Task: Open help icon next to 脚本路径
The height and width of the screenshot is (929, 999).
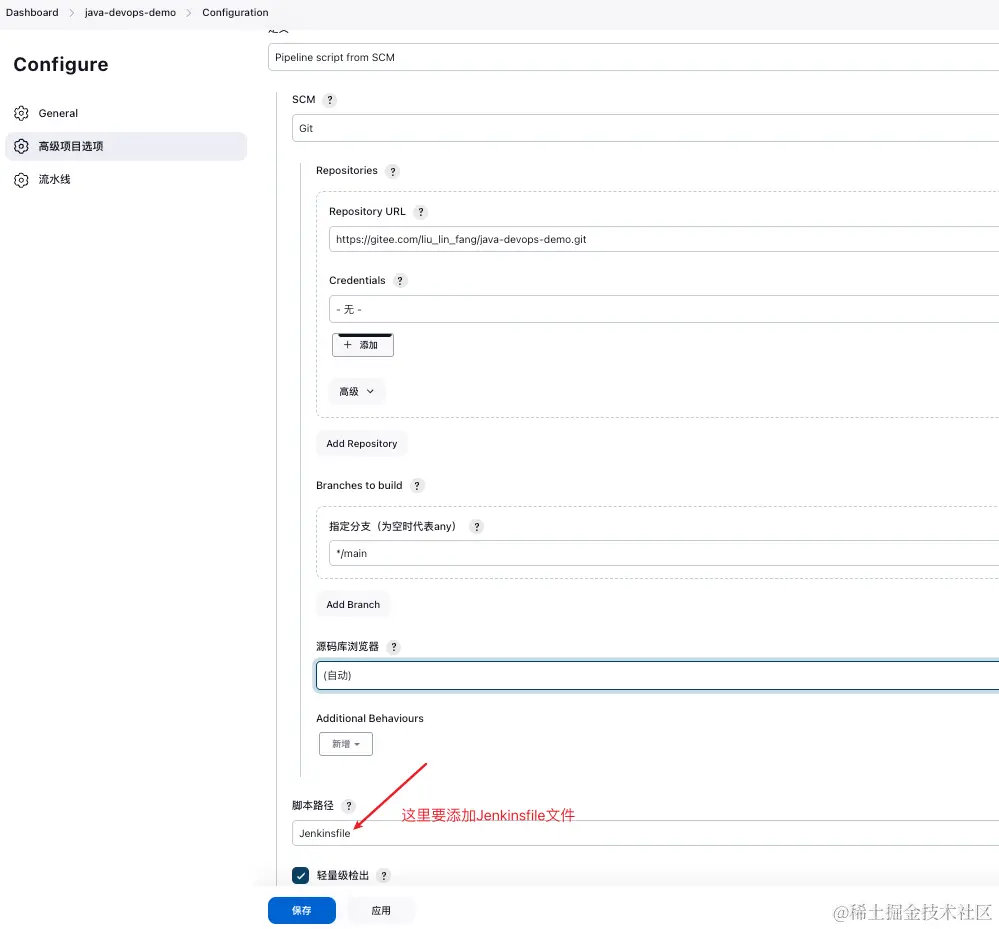Action: click(349, 806)
